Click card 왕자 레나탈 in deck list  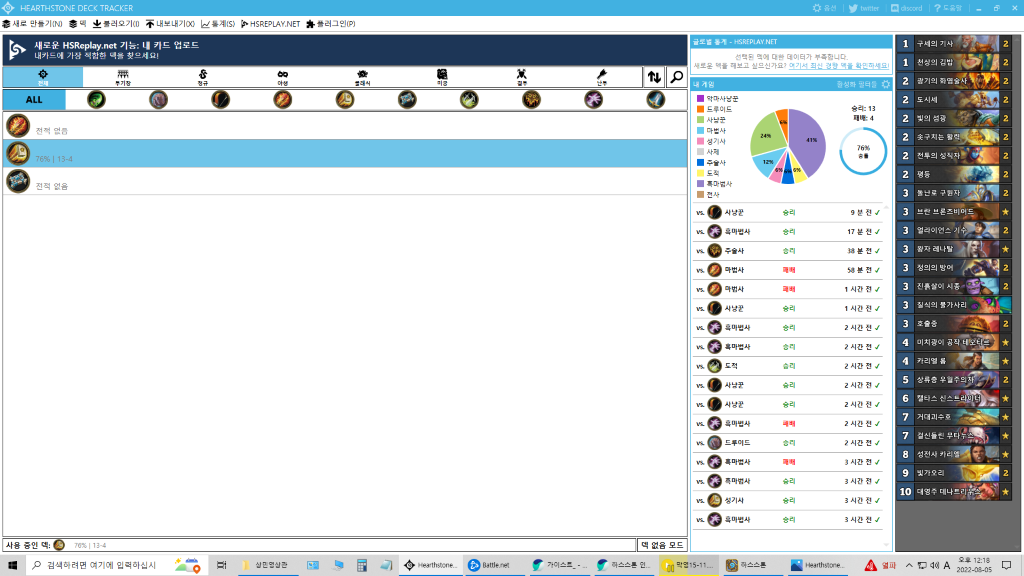(x=954, y=249)
